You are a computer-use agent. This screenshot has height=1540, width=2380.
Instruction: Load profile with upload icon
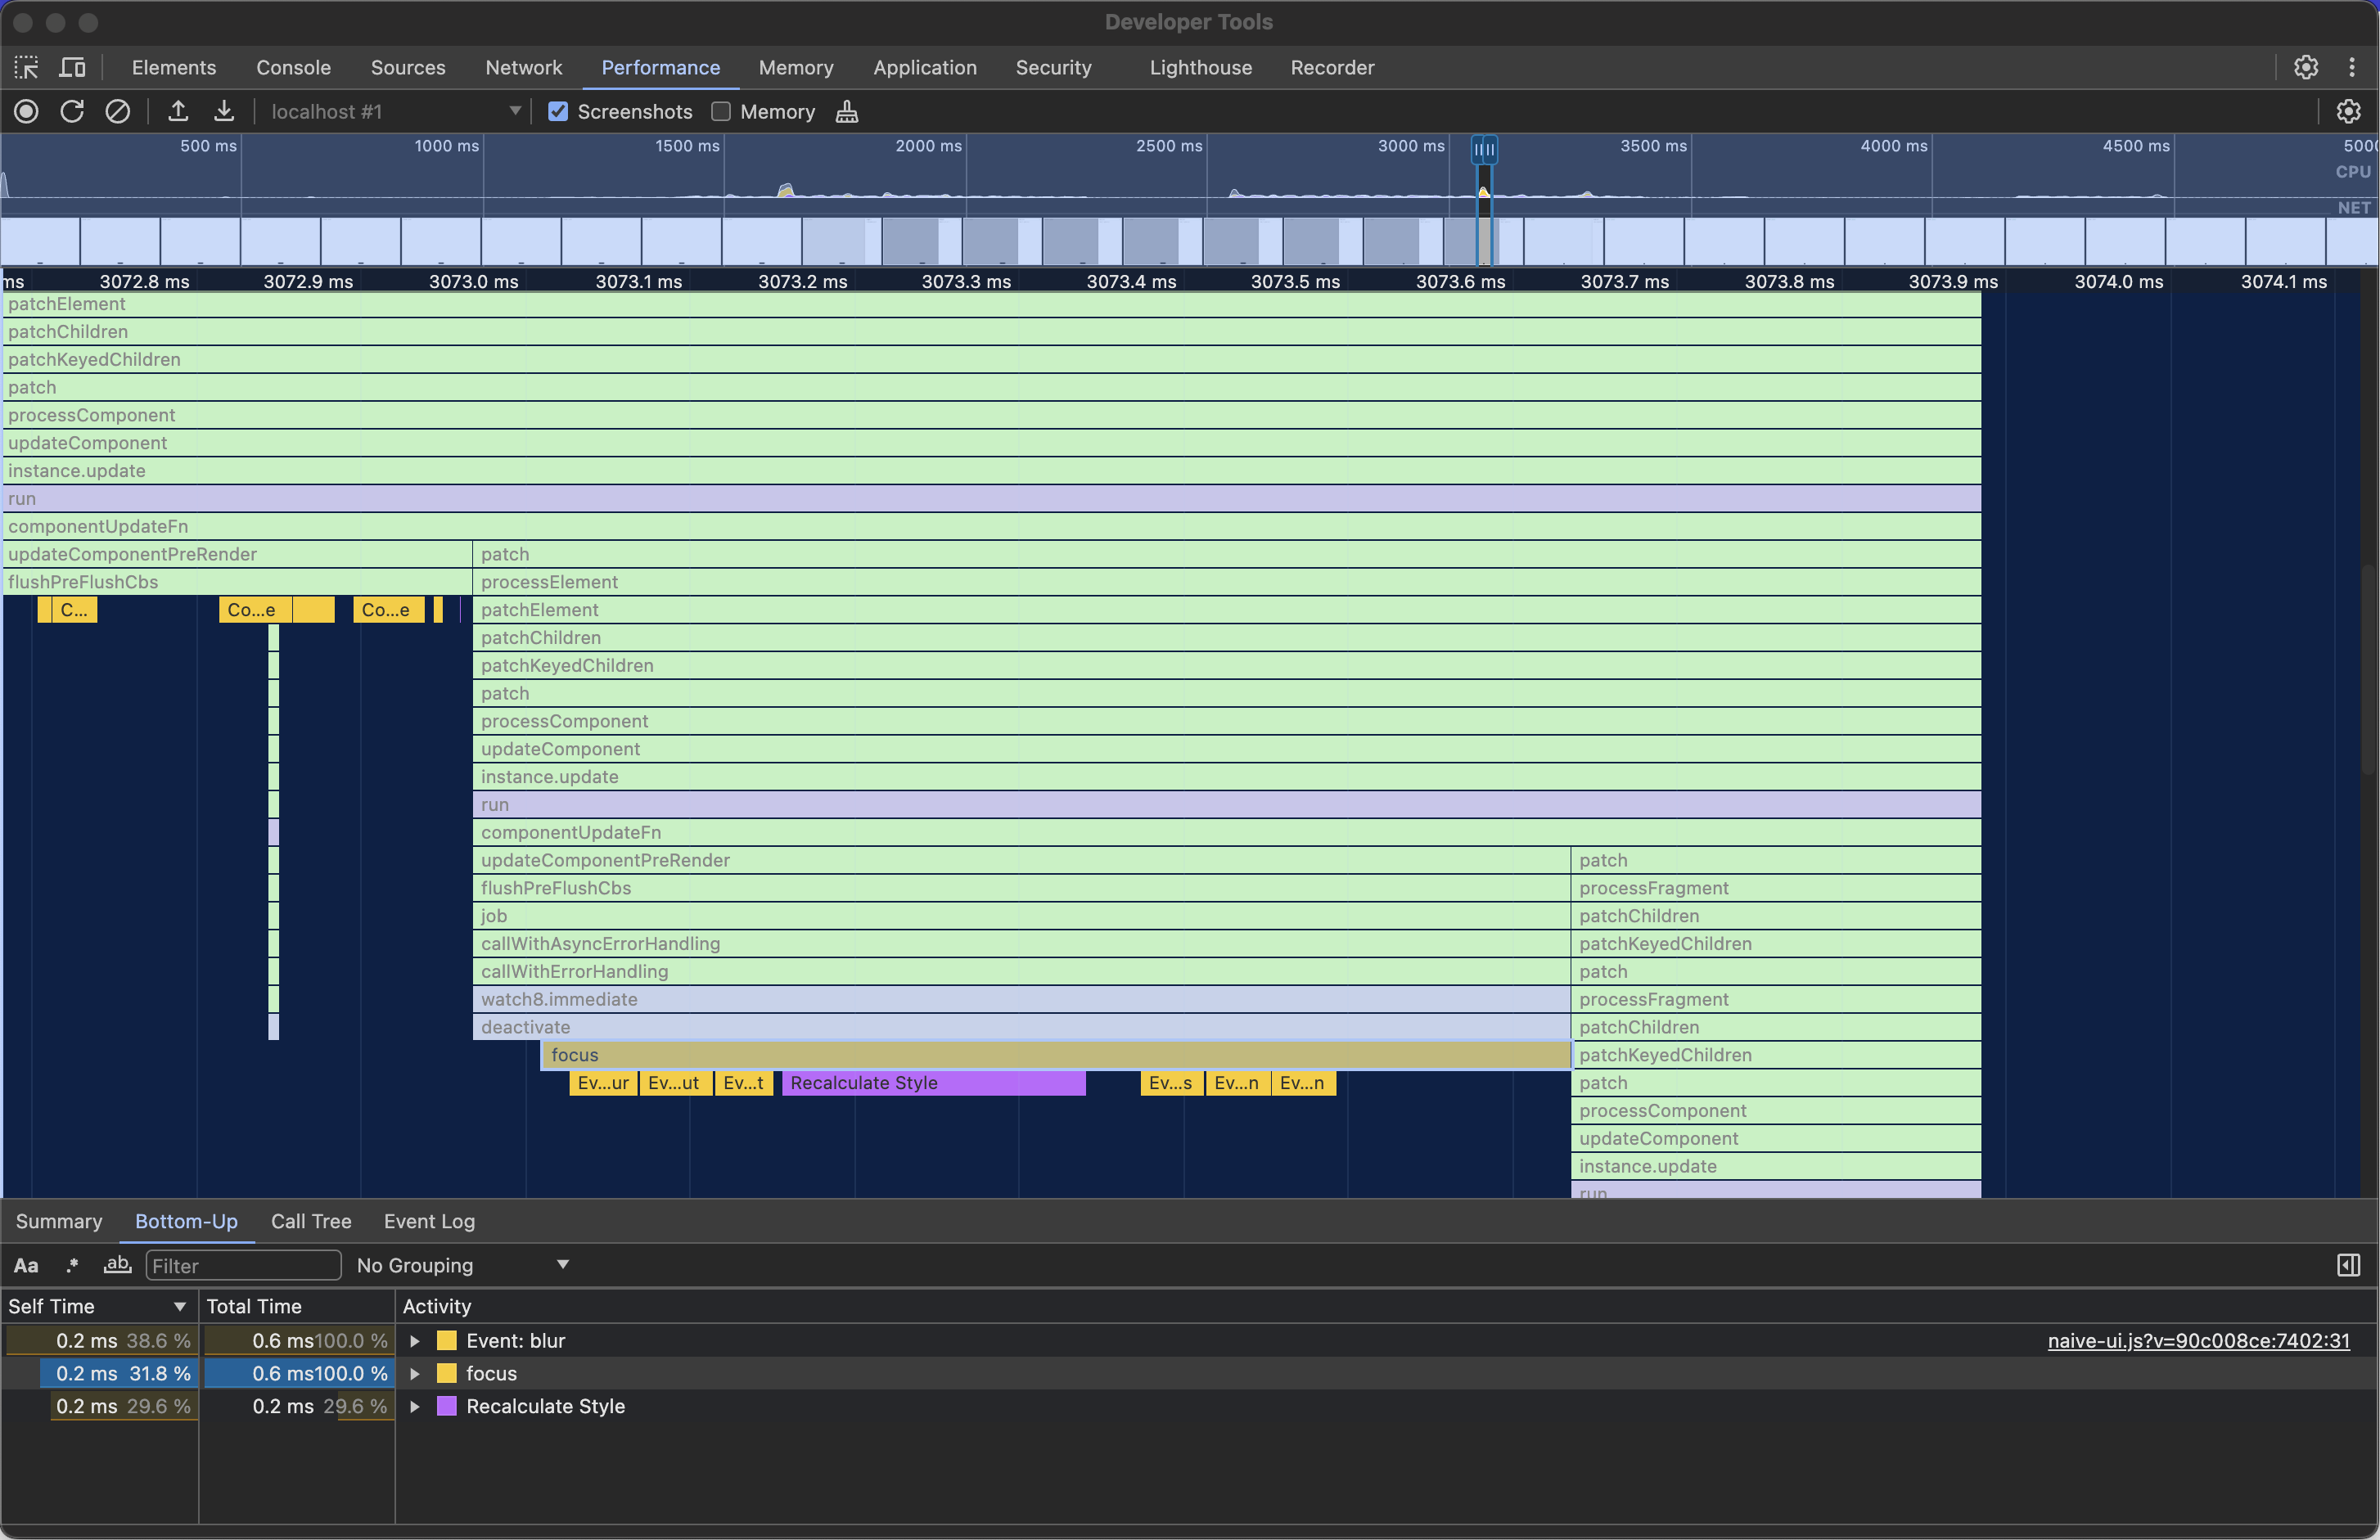(x=178, y=112)
